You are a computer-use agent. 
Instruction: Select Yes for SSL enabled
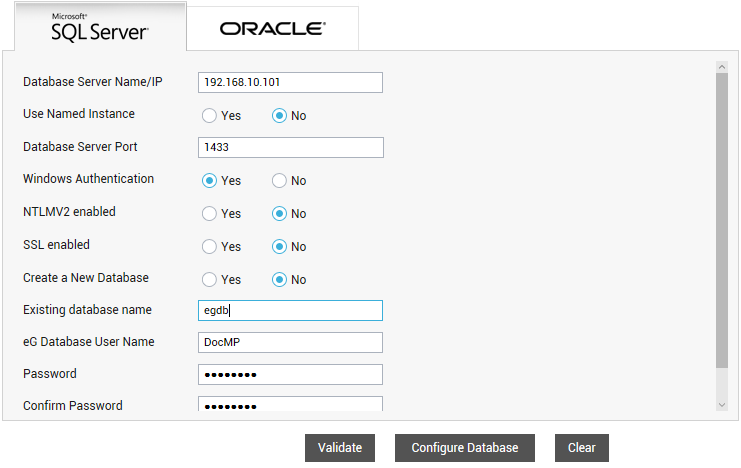click(x=209, y=247)
